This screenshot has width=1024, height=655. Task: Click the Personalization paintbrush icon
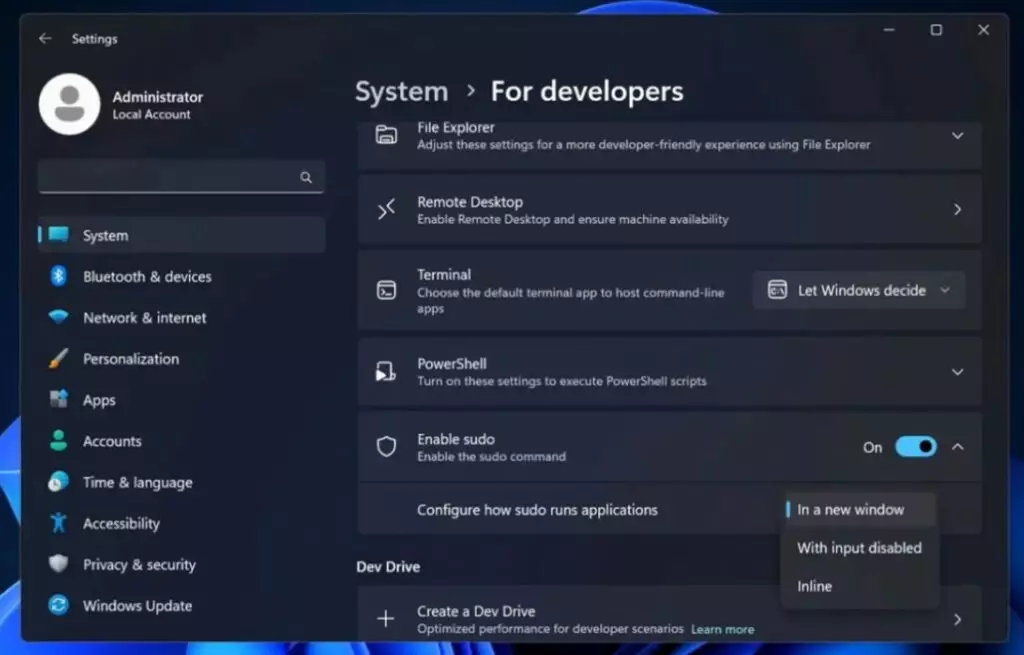click(x=59, y=359)
